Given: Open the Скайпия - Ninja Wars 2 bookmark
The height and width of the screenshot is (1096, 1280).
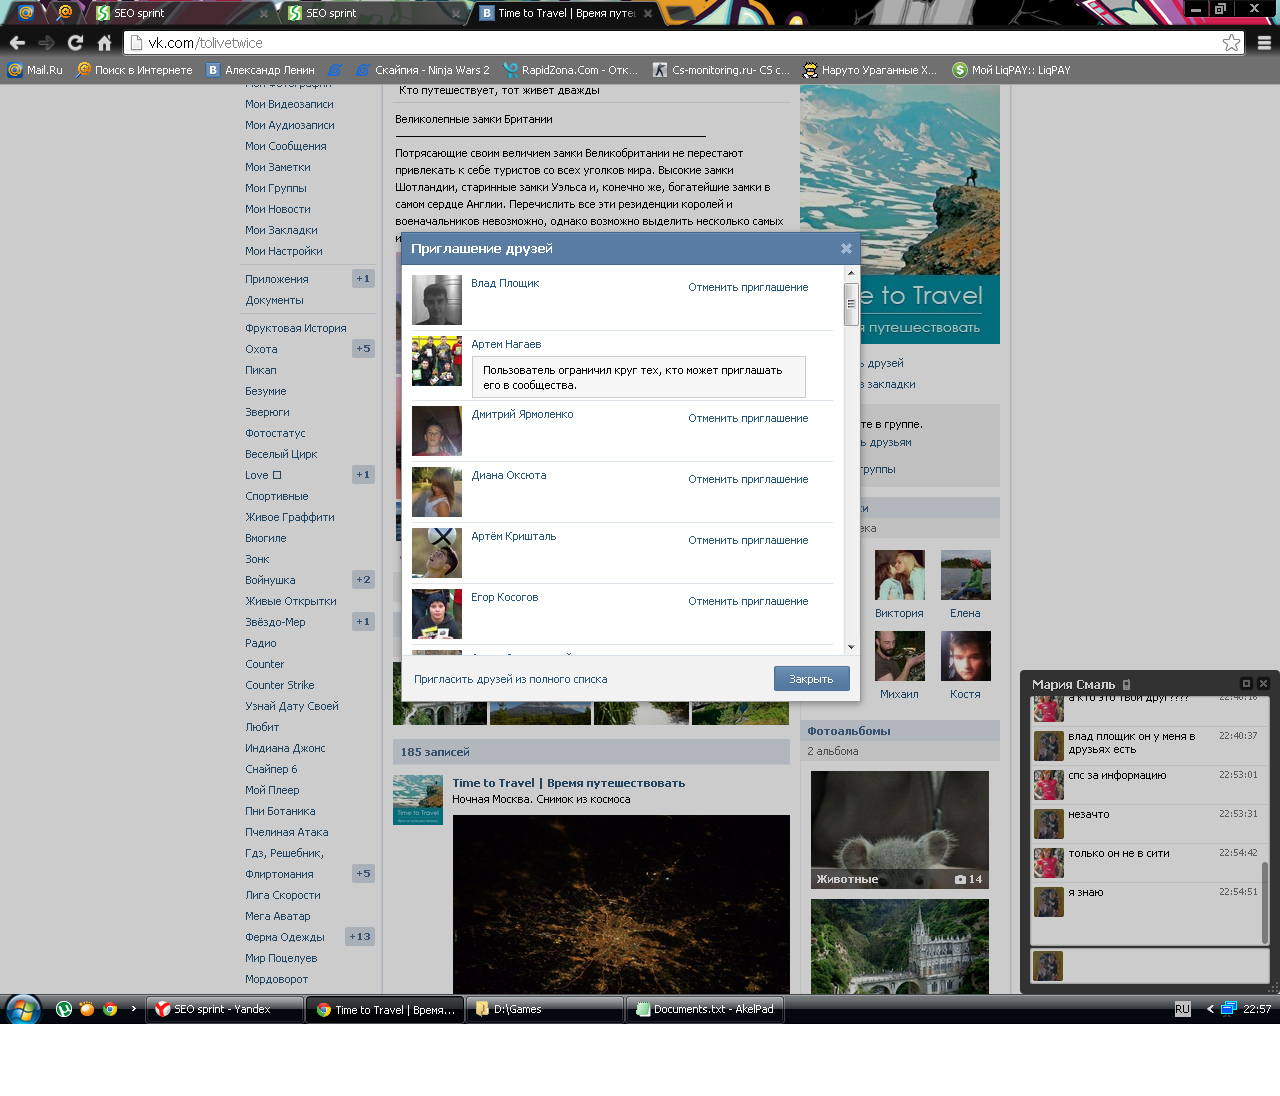Looking at the screenshot, I should pos(422,70).
